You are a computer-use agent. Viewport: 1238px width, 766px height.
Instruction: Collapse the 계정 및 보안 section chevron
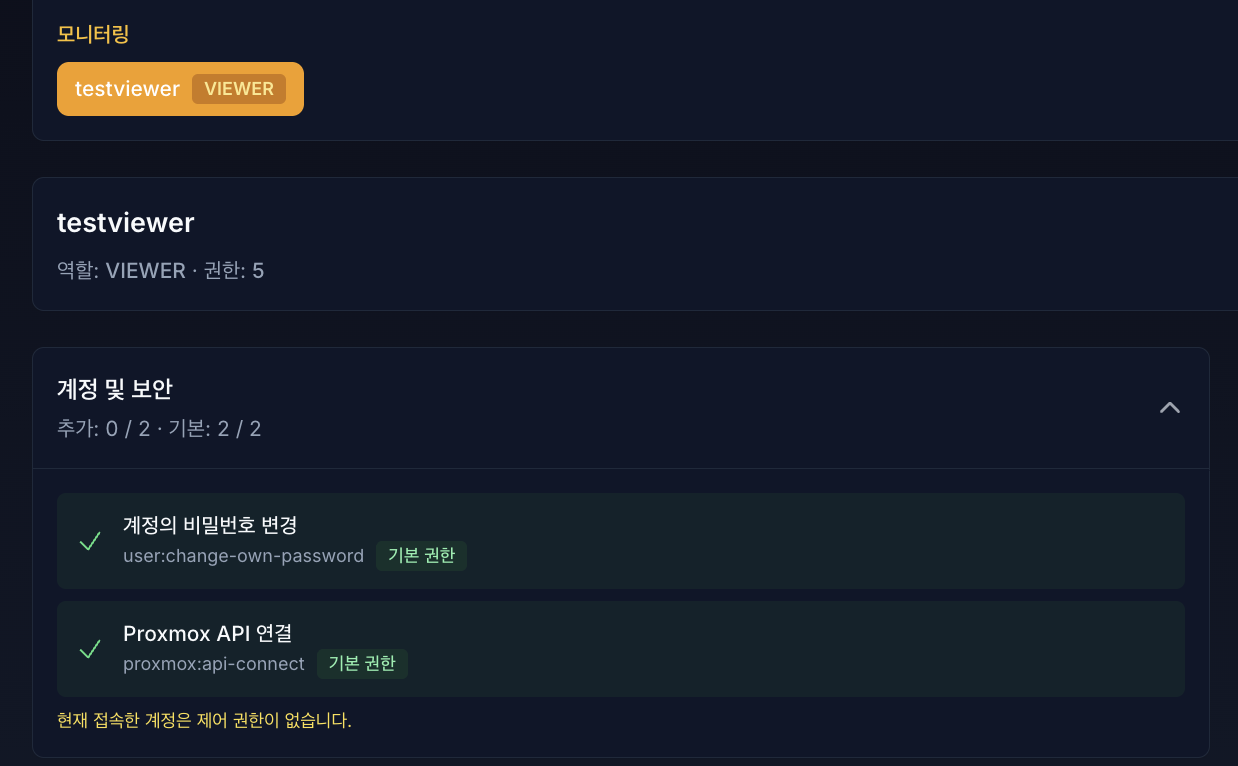[x=1169, y=408]
